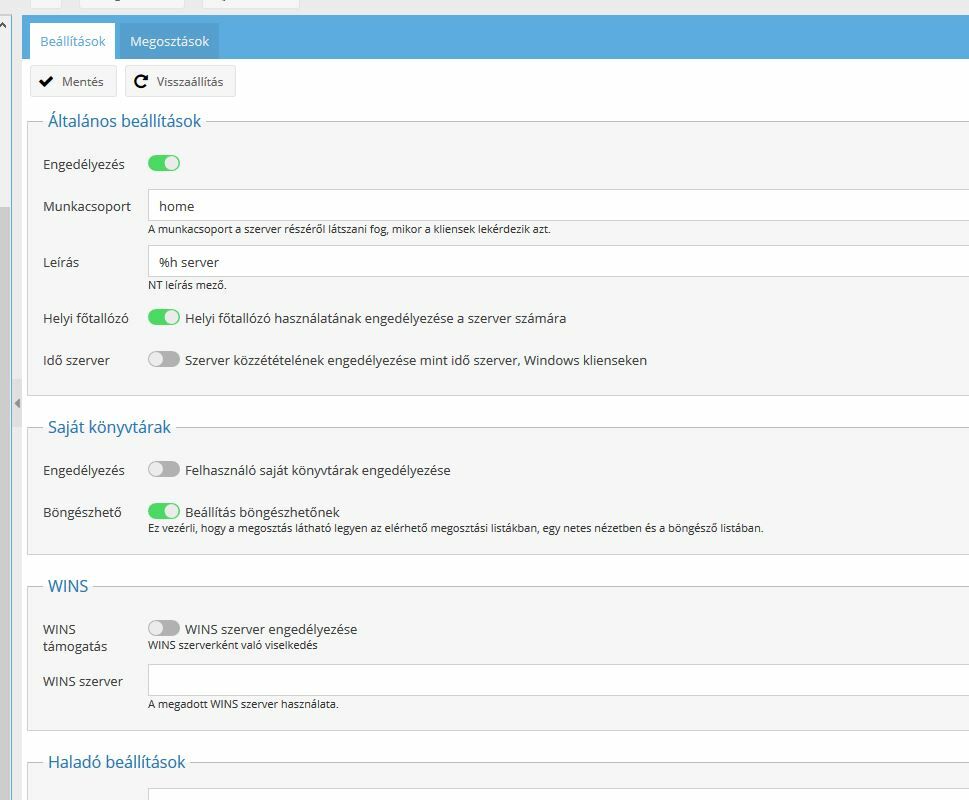
Task: Click the empty WINS szerver field
Action: click(558, 680)
